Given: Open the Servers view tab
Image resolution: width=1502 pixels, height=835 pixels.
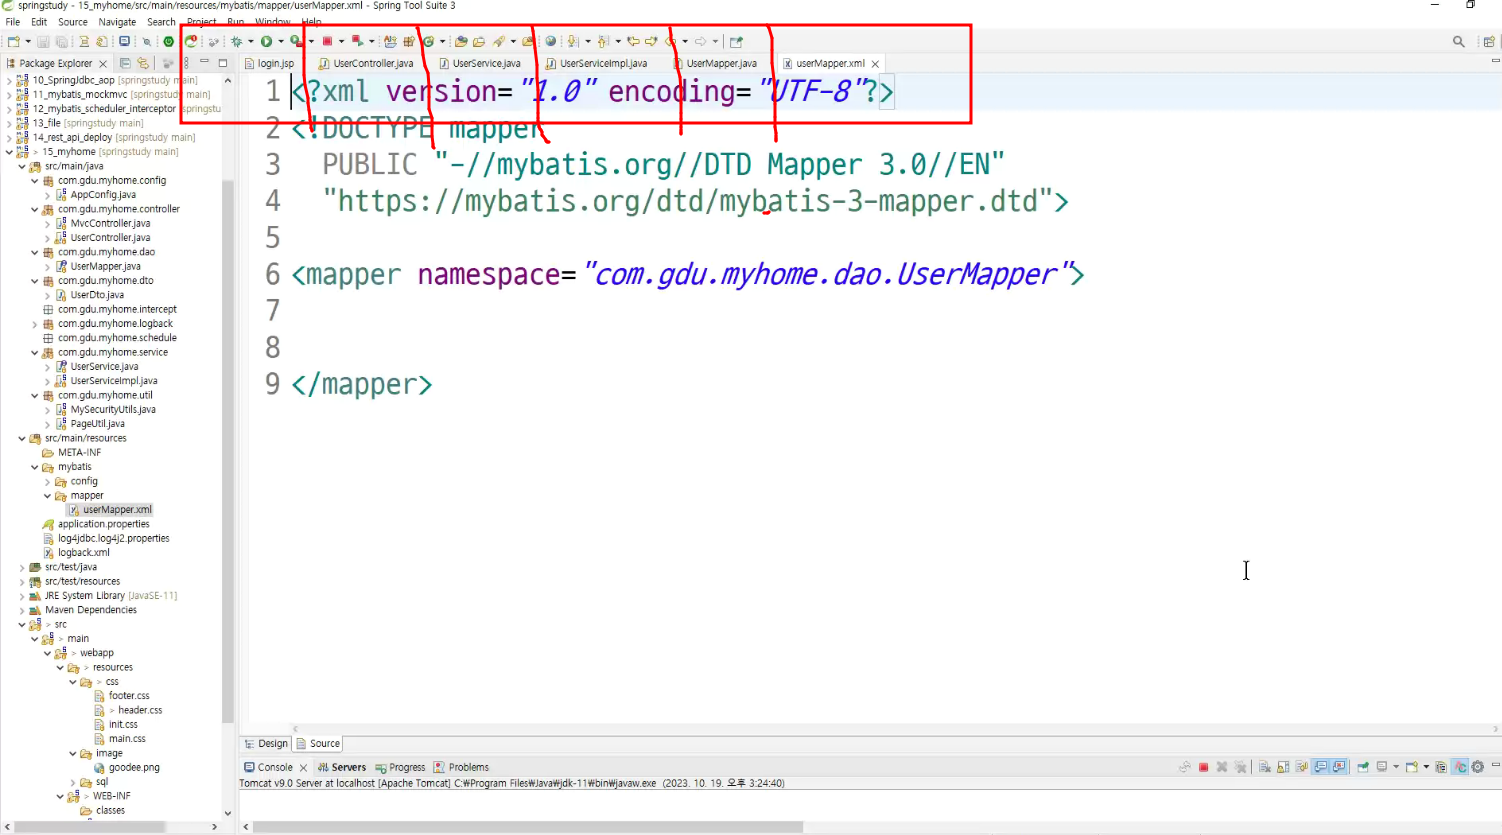Looking at the screenshot, I should pos(342,767).
